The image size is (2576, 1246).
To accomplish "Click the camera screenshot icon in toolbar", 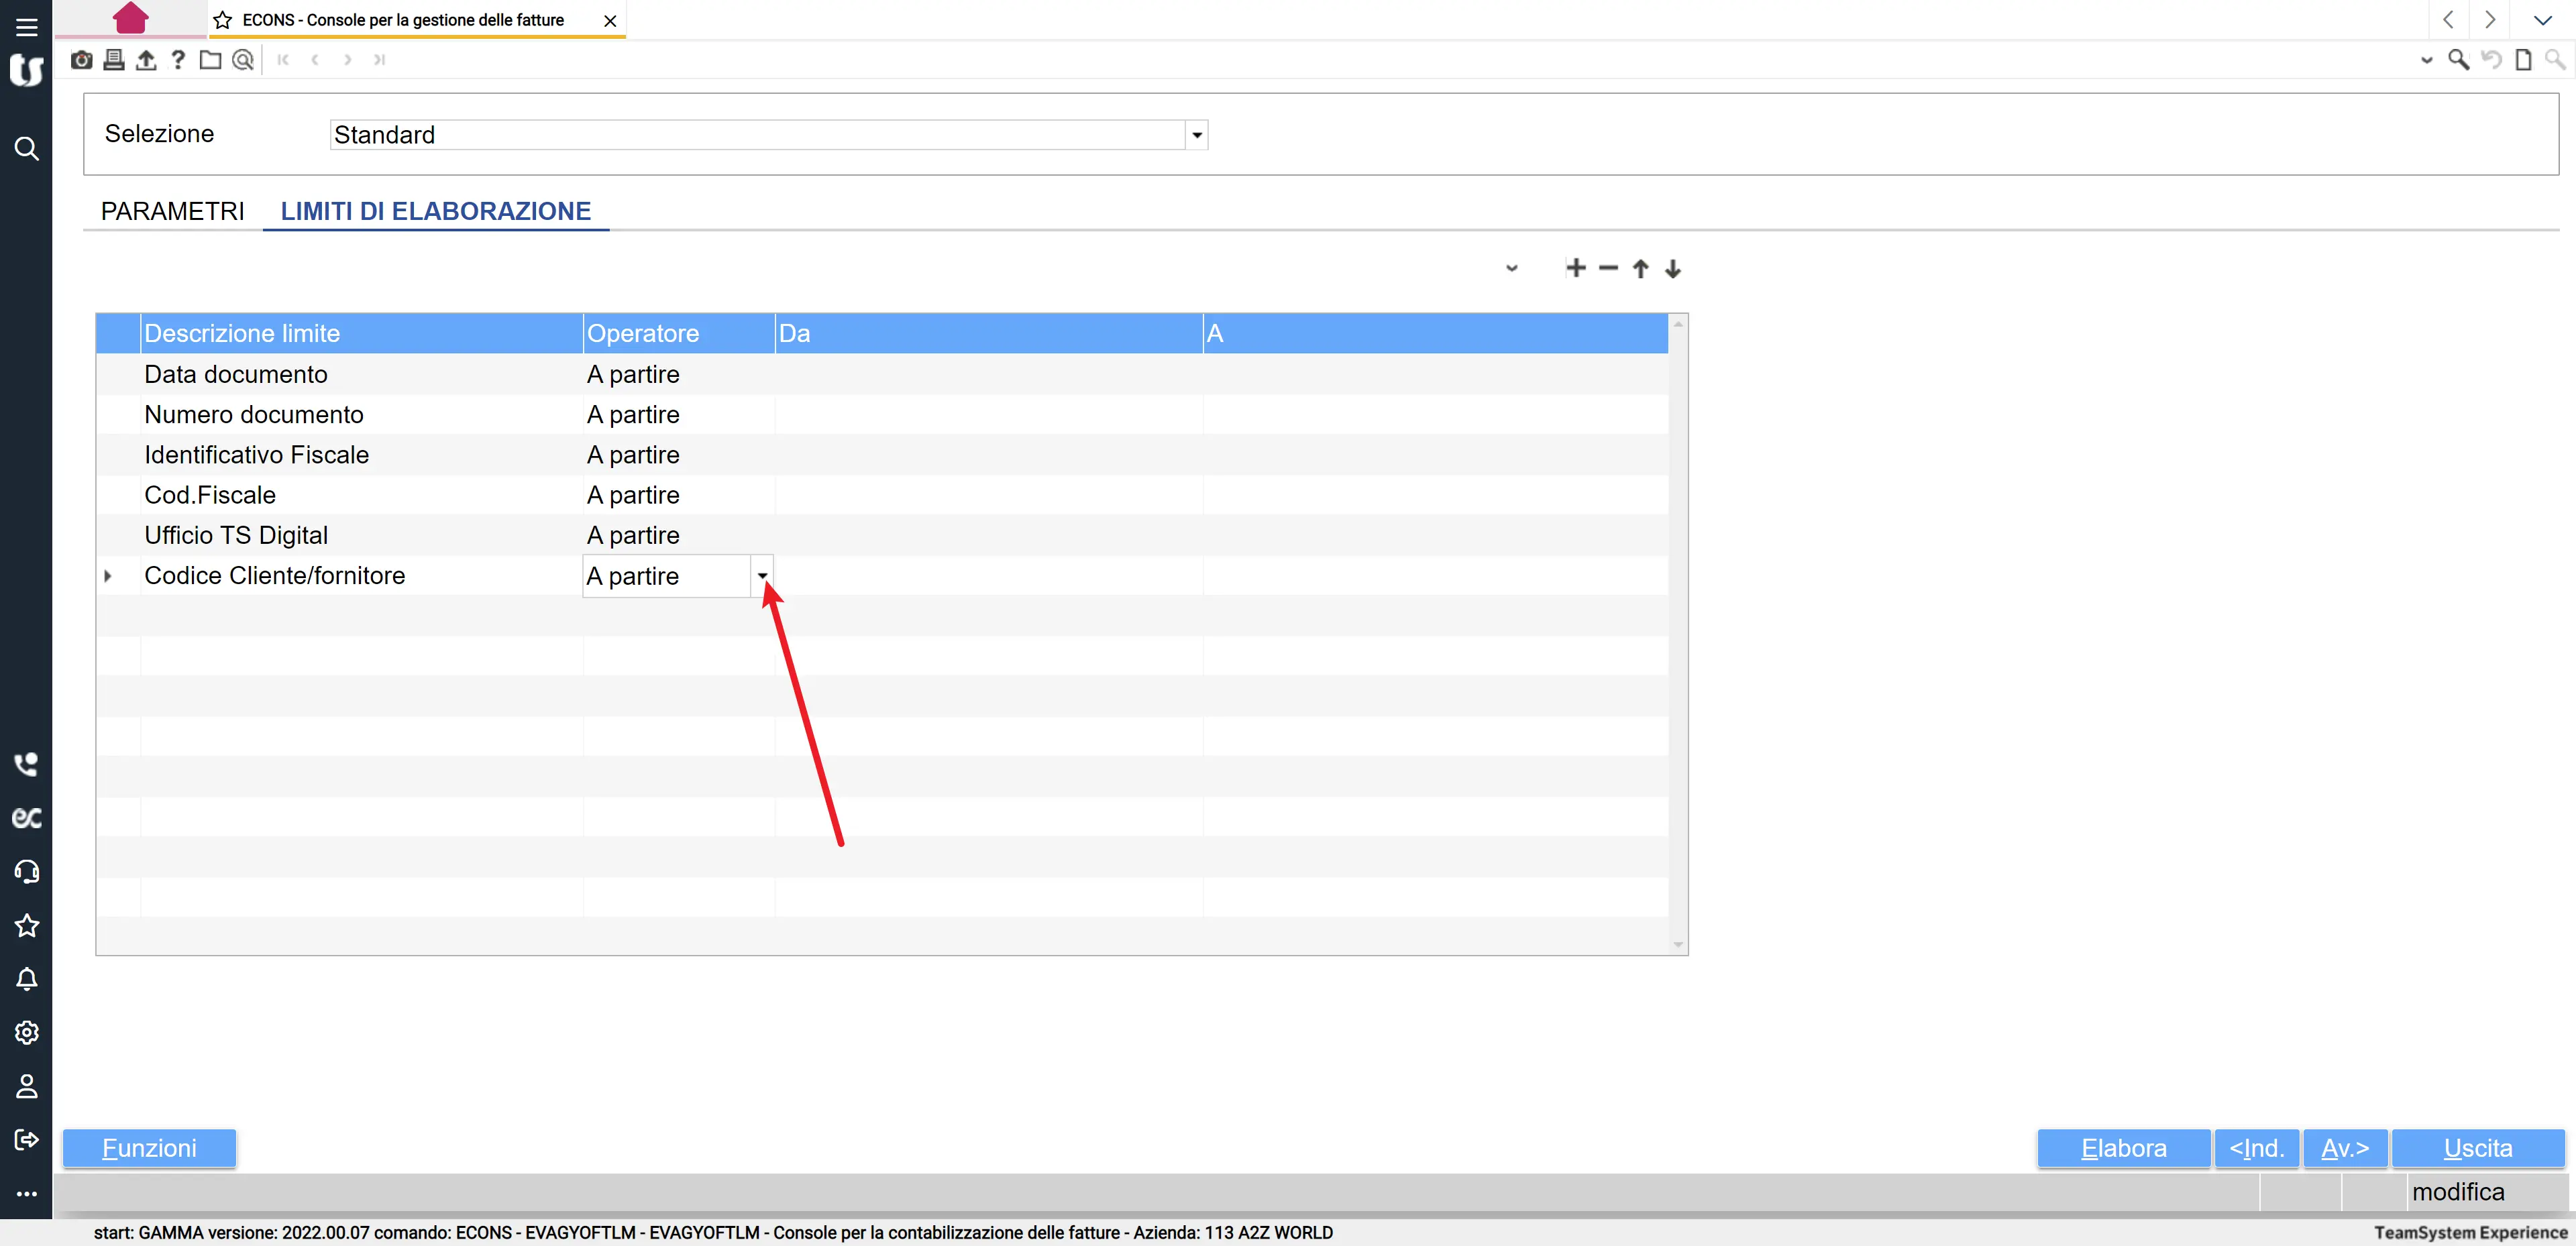I will pos(82,60).
